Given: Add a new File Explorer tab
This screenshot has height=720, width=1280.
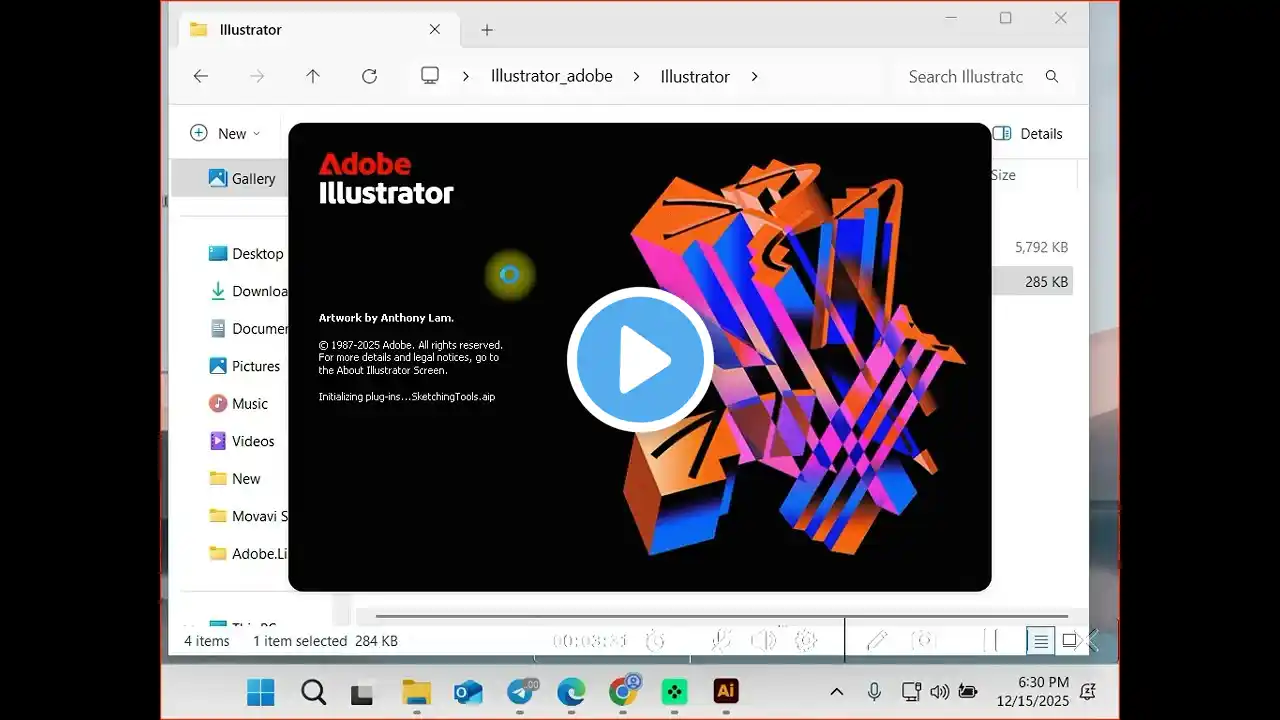Looking at the screenshot, I should coord(487,30).
